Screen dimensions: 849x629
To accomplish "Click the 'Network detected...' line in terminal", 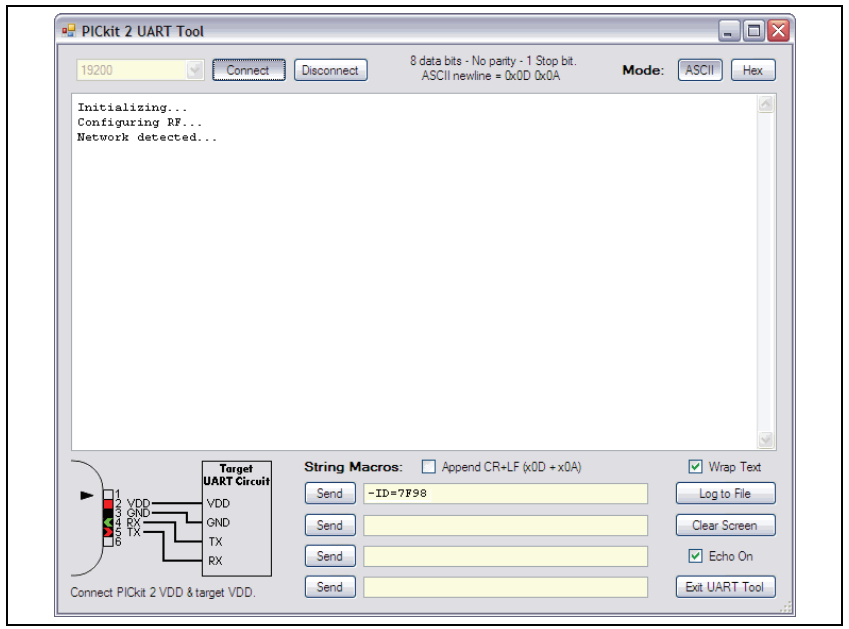I will pyautogui.click(x=147, y=137).
